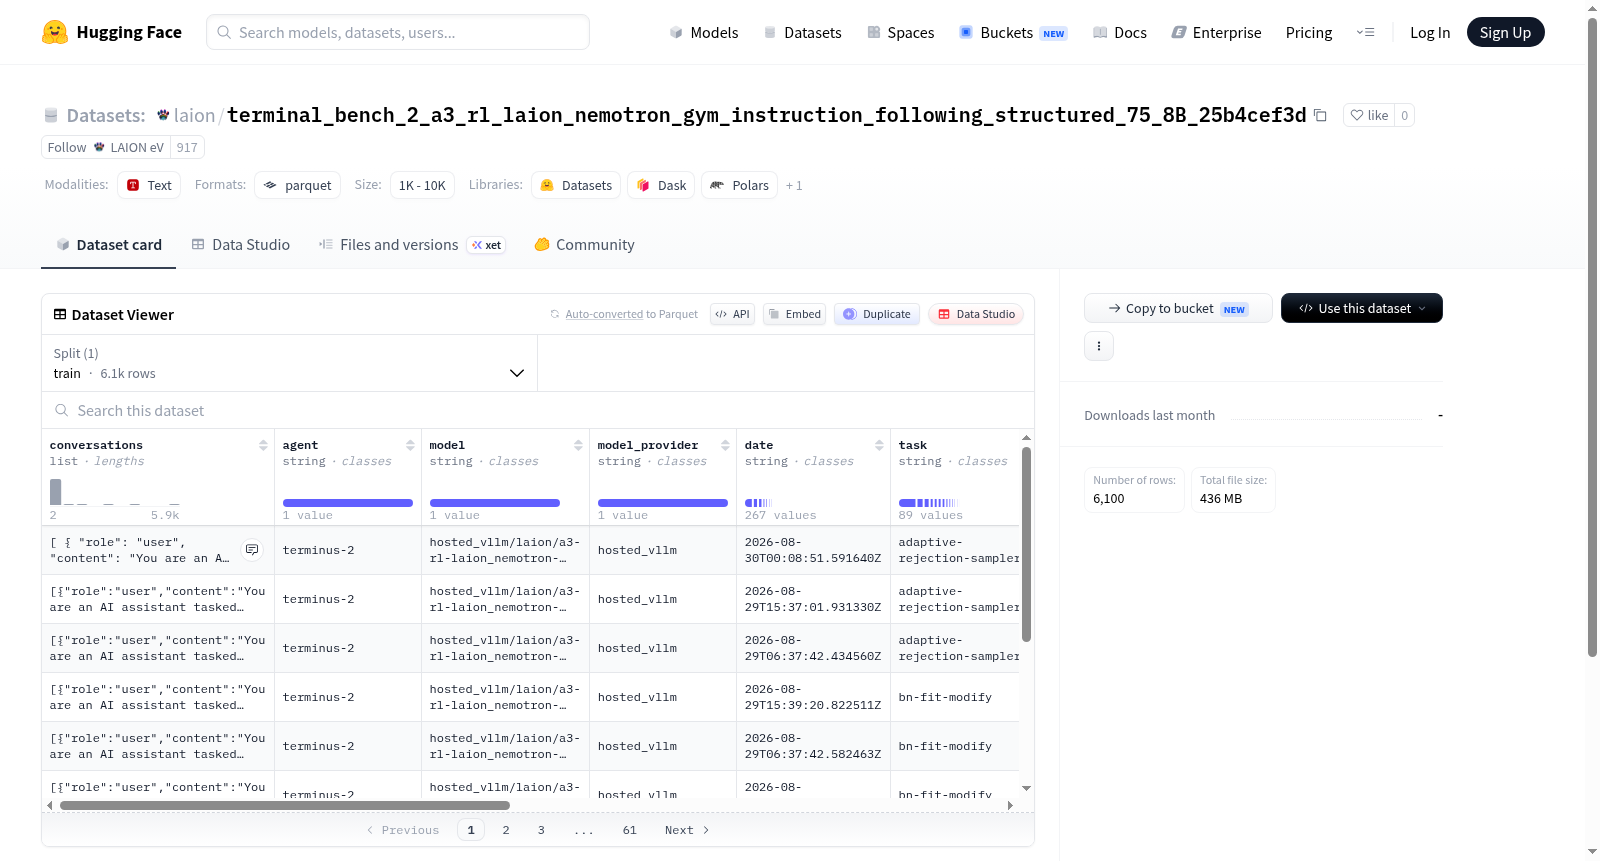Expand the Use this dataset dropdown

[1362, 308]
